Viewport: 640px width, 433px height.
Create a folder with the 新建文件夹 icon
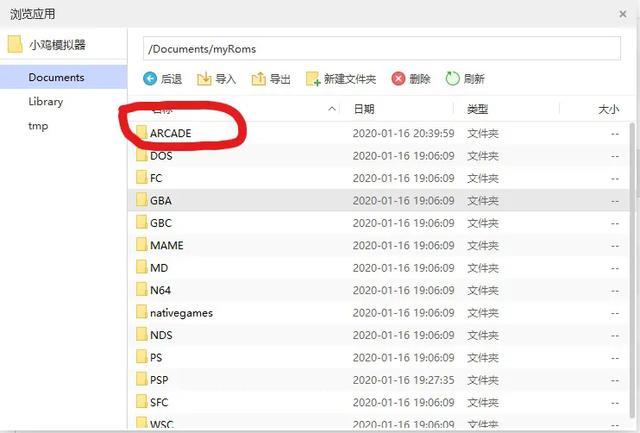click(313, 78)
